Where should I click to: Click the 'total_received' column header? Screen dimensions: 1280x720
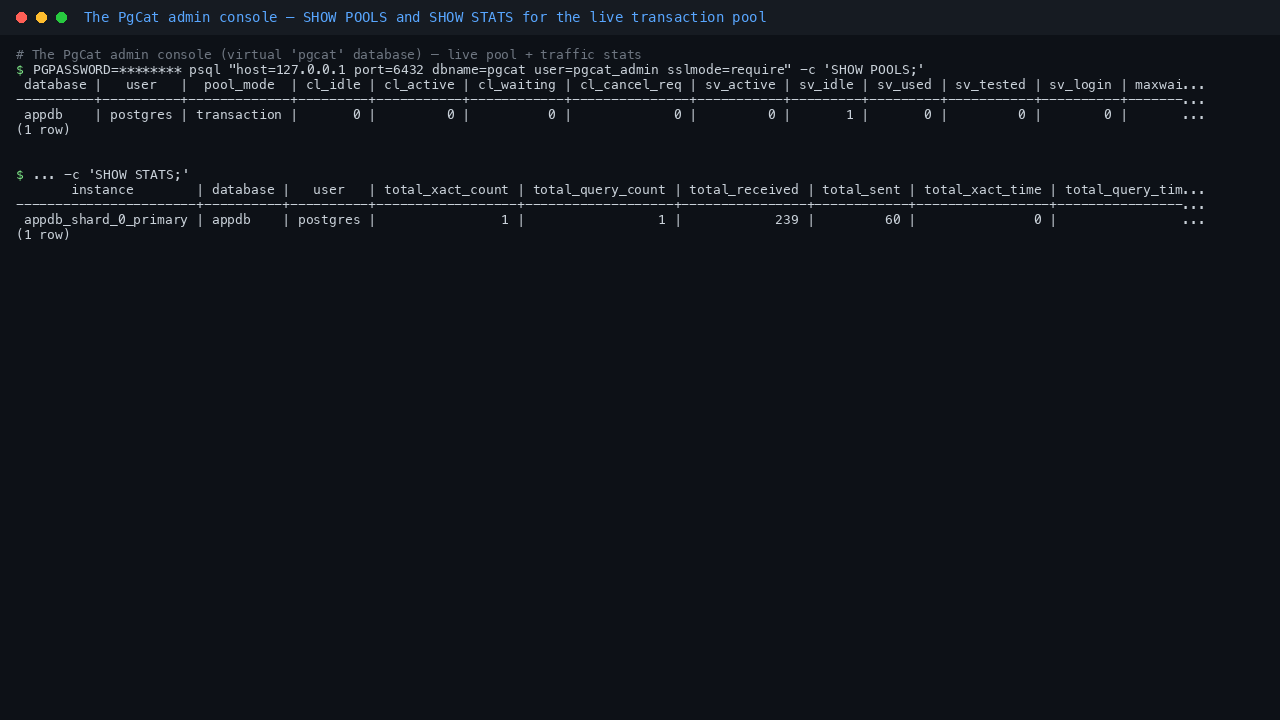[x=744, y=189]
